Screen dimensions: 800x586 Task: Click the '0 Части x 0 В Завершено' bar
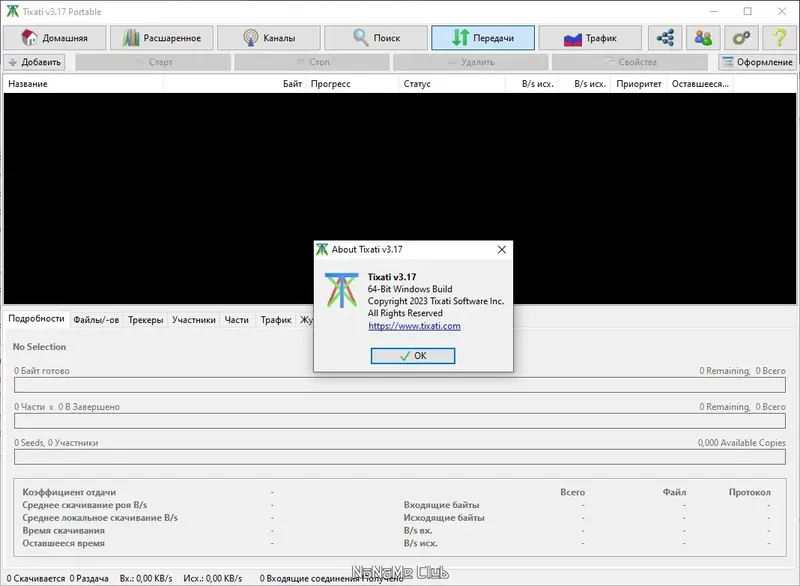[399, 421]
